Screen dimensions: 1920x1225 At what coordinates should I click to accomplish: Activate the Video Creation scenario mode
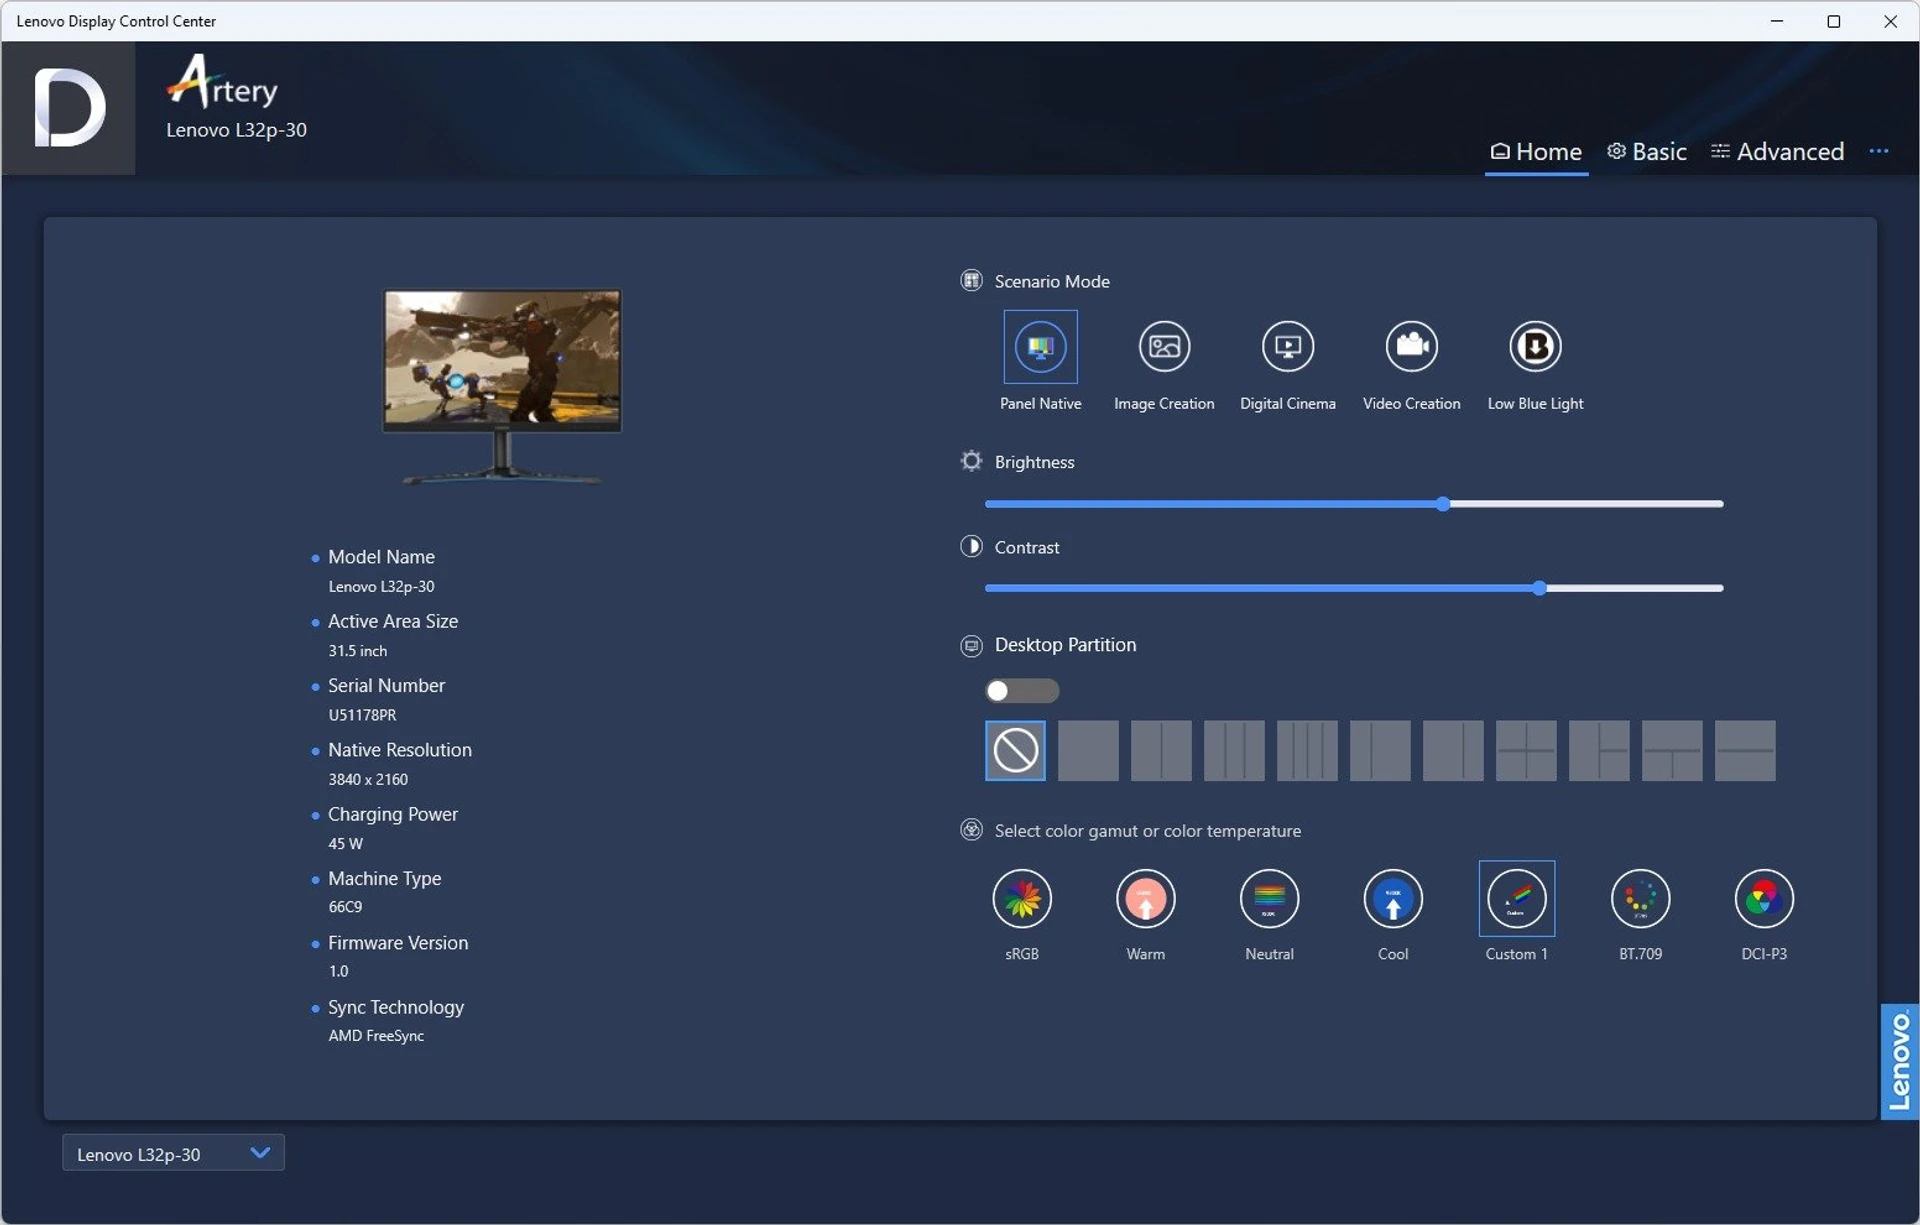[x=1411, y=347]
